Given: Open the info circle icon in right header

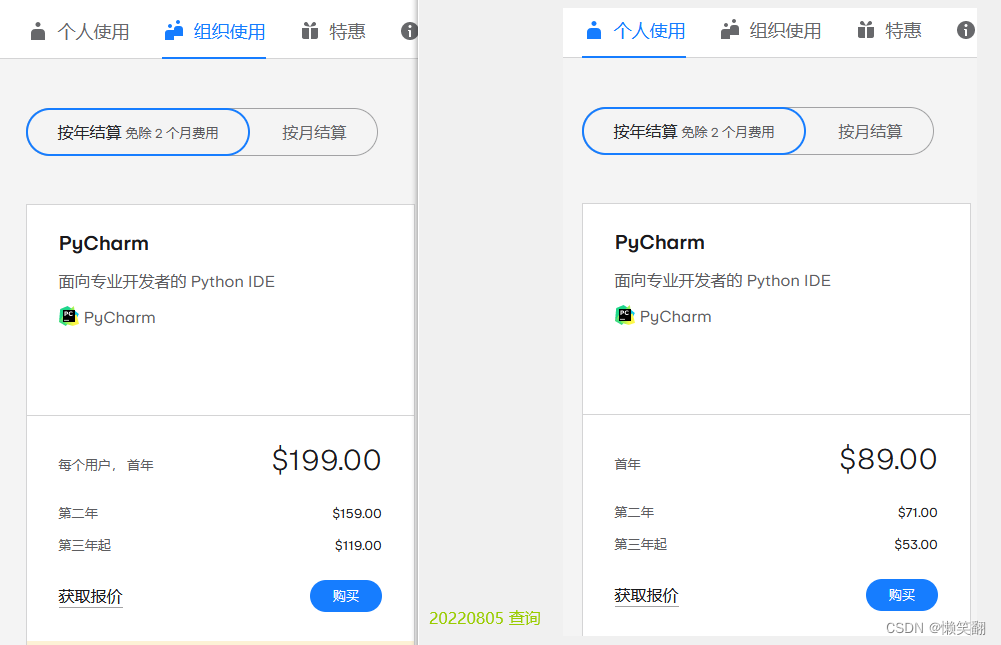Looking at the screenshot, I should point(965,31).
